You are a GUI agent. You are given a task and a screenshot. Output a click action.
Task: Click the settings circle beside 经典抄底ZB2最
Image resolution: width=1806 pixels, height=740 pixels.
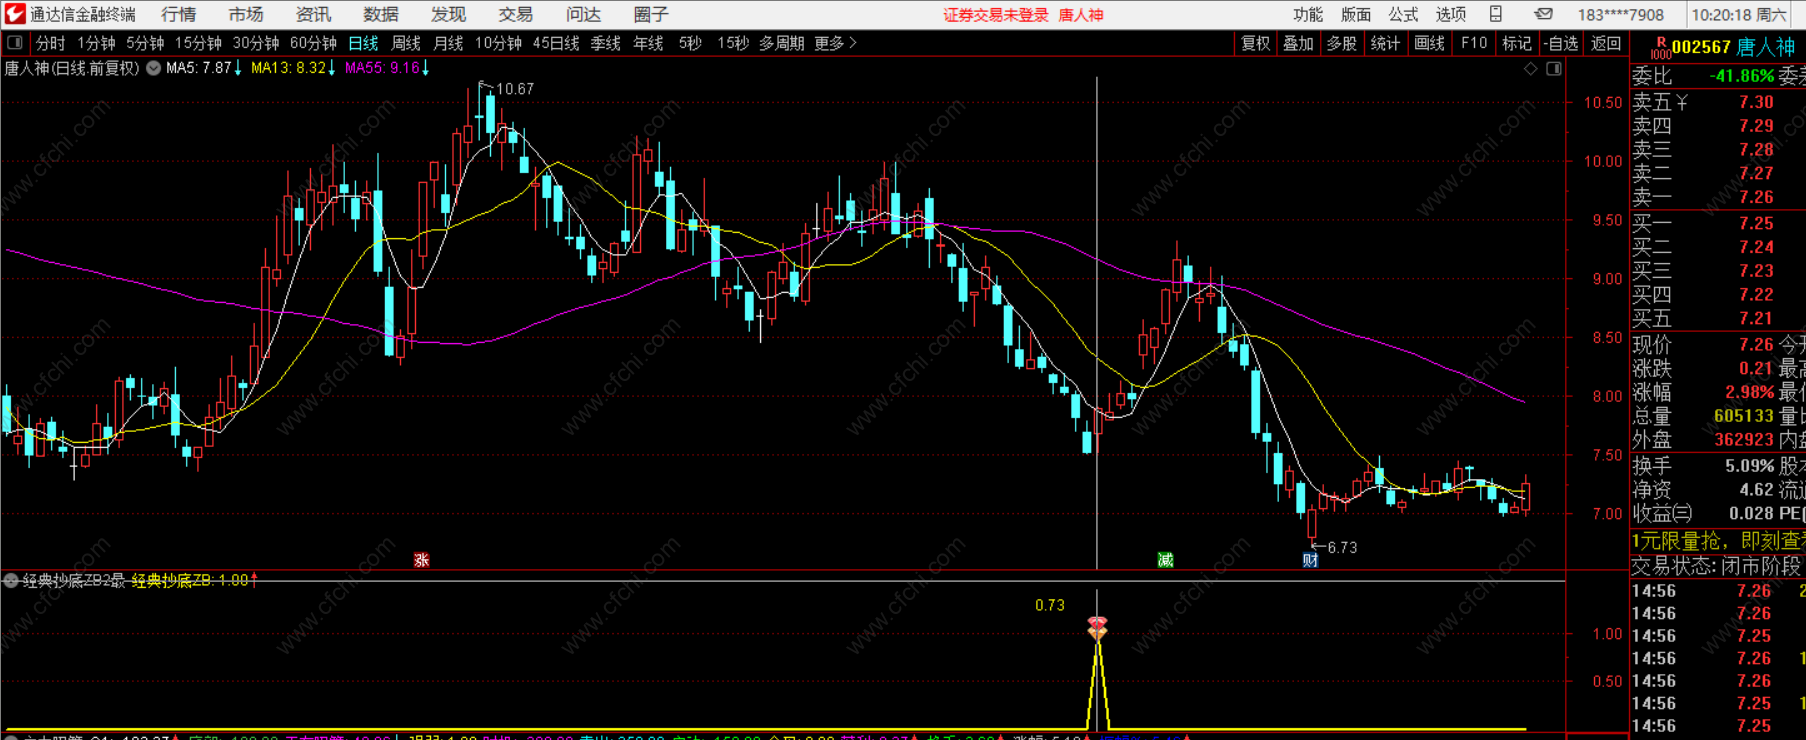10,580
